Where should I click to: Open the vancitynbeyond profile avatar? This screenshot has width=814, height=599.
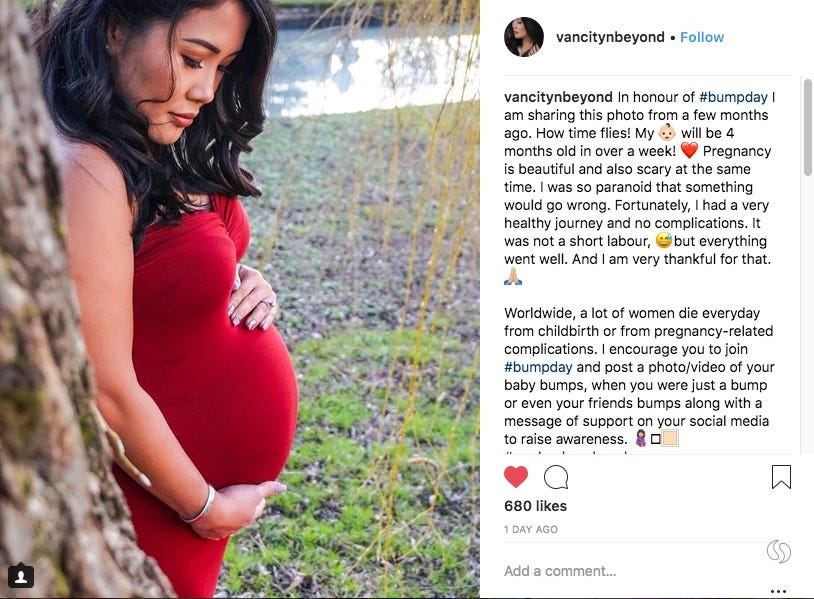tap(524, 37)
